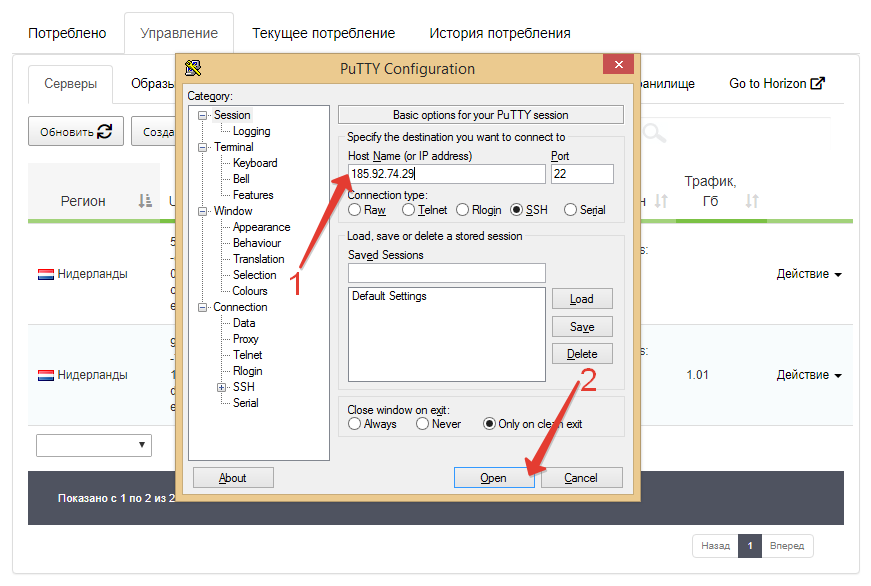The height and width of the screenshot is (586, 871).
Task: Click Netherlands flag in second server row
Action: pos(46,375)
